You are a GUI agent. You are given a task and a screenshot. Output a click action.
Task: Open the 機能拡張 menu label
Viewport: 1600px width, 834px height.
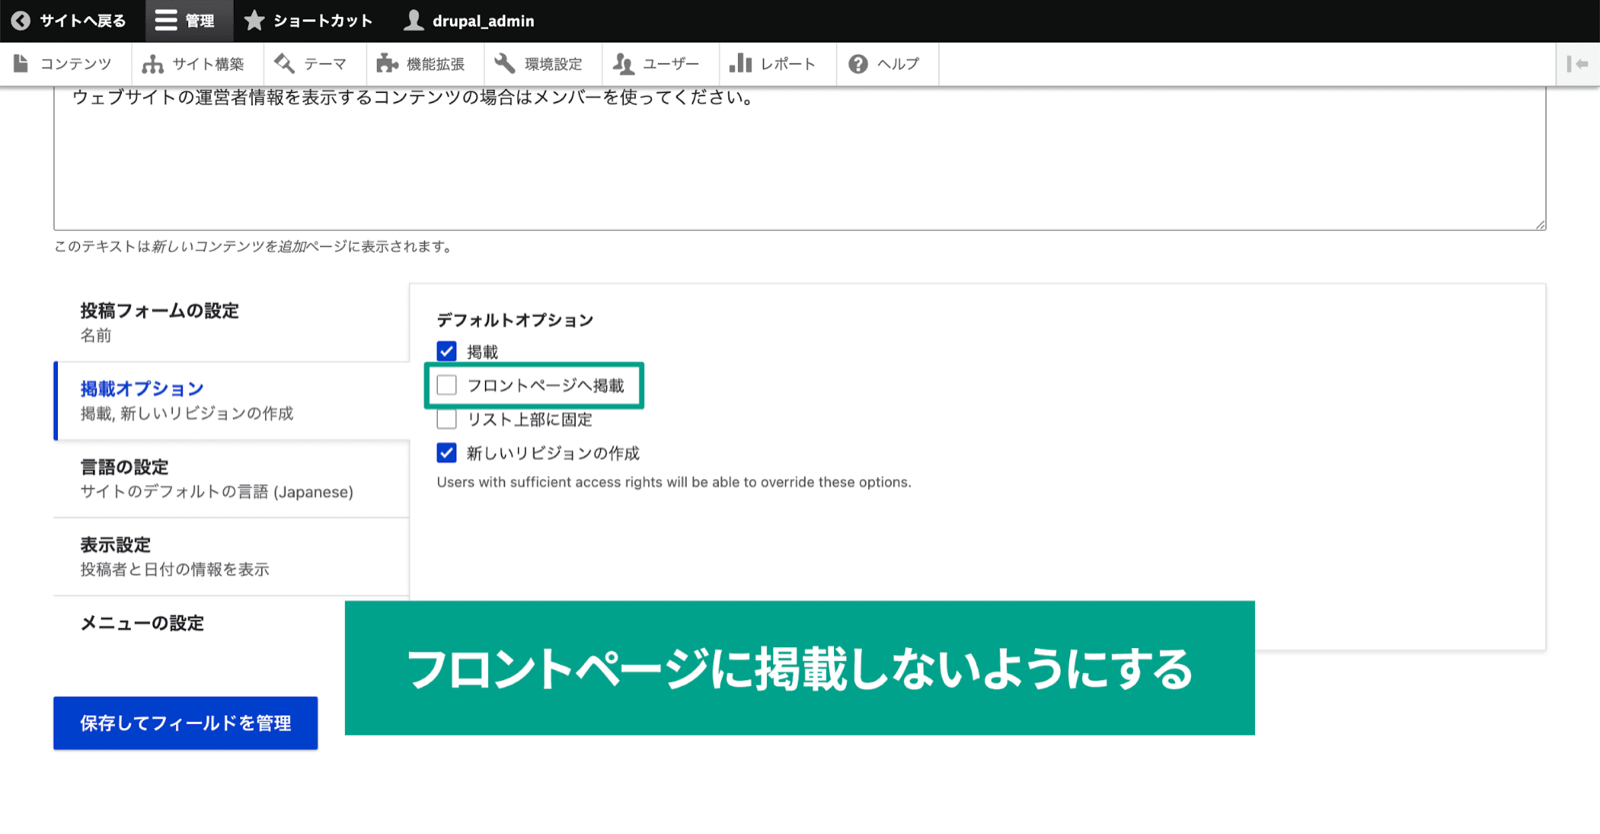(435, 64)
